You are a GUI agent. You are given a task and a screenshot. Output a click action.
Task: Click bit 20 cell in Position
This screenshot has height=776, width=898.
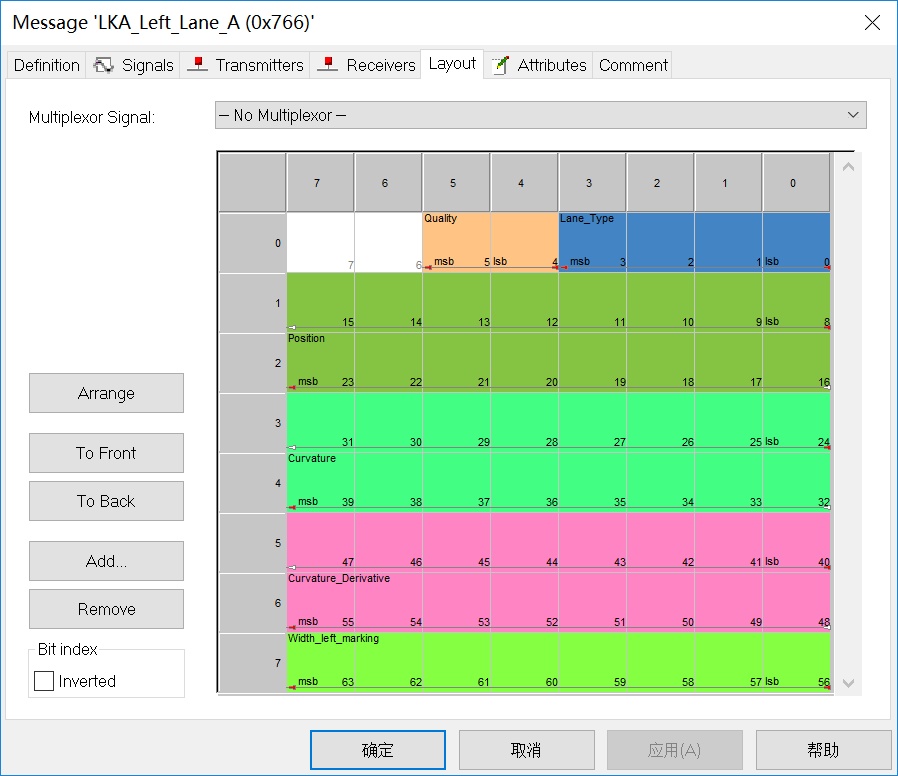[525, 363]
